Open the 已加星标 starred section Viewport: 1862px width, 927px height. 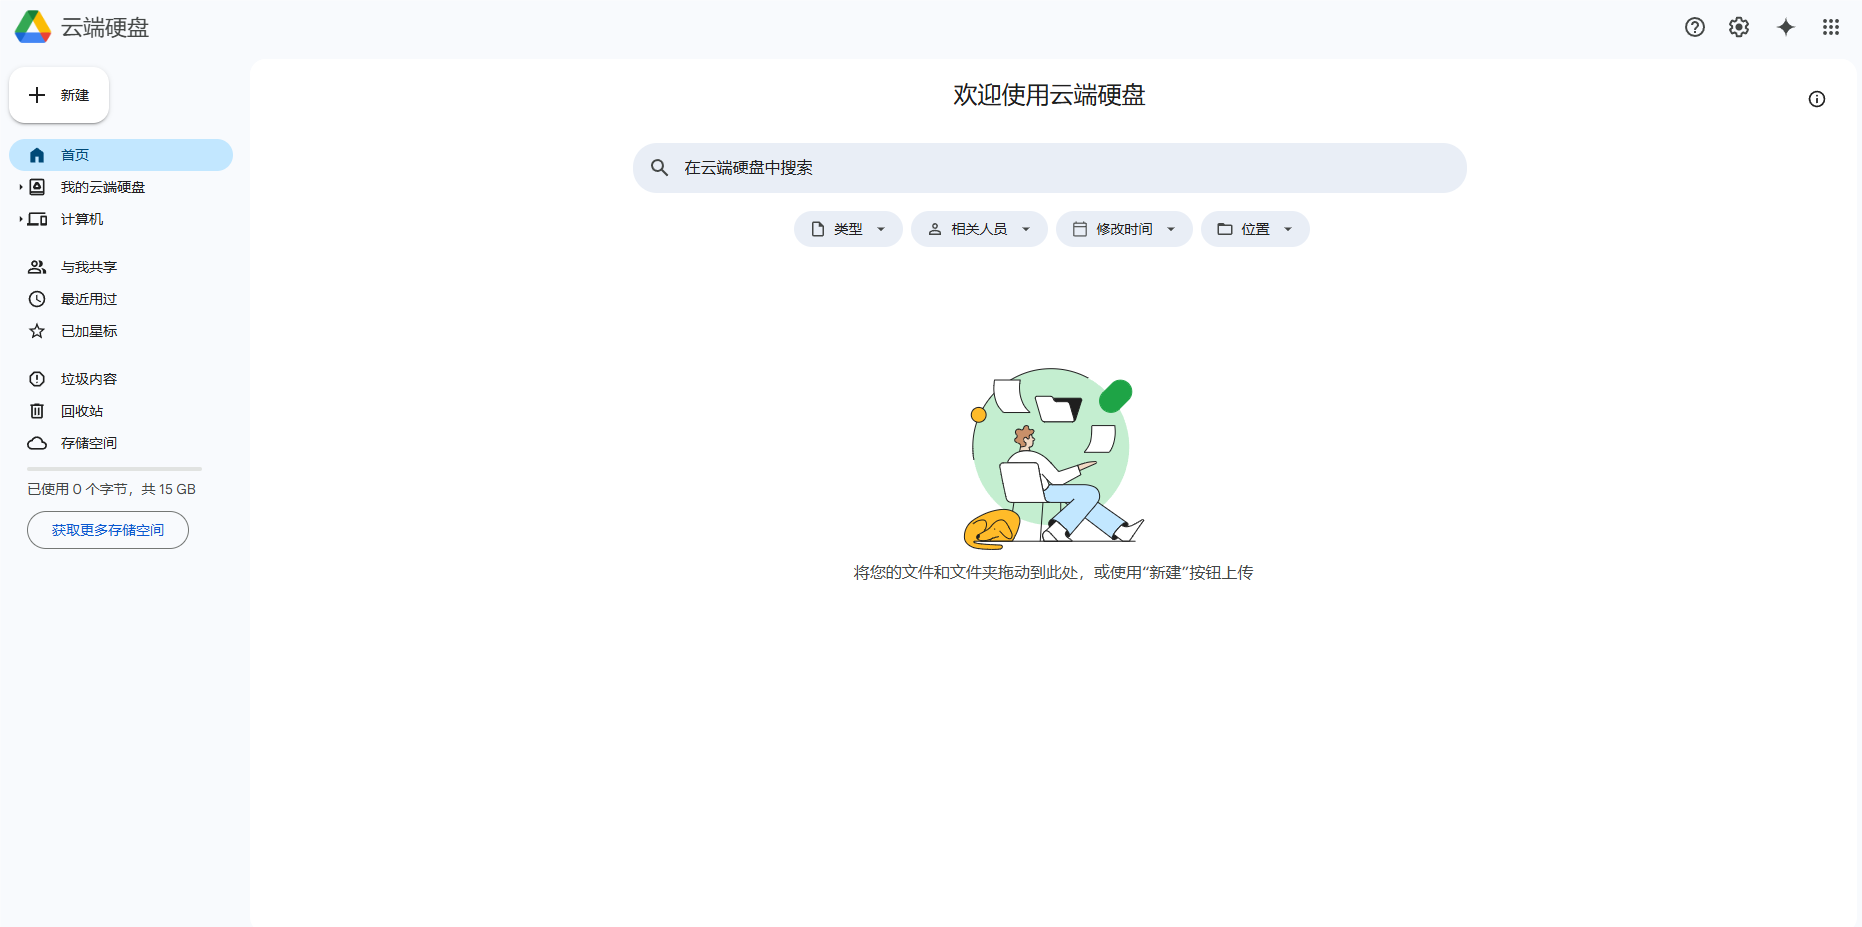[88, 330]
